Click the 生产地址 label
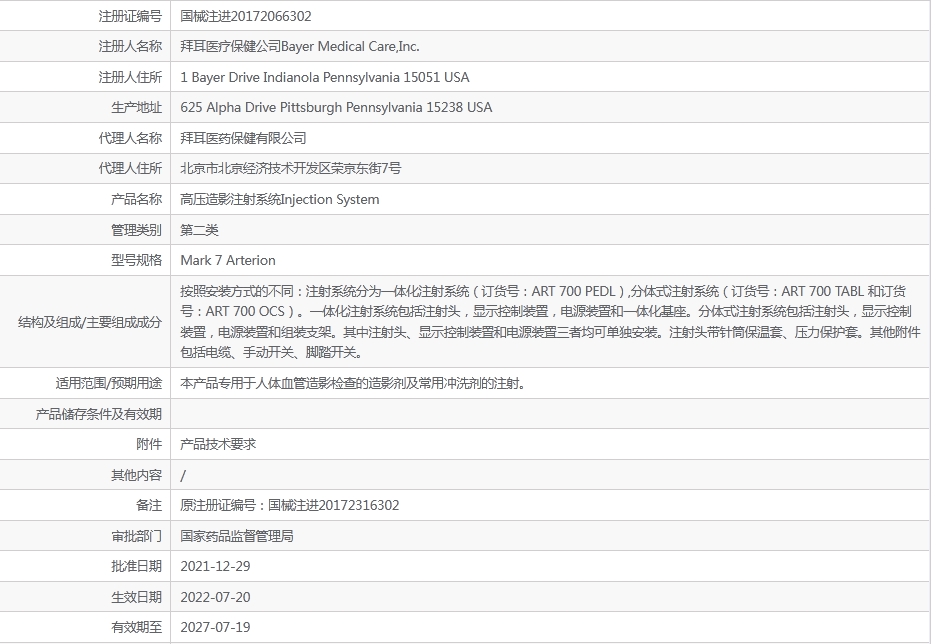 pyautogui.click(x=136, y=108)
